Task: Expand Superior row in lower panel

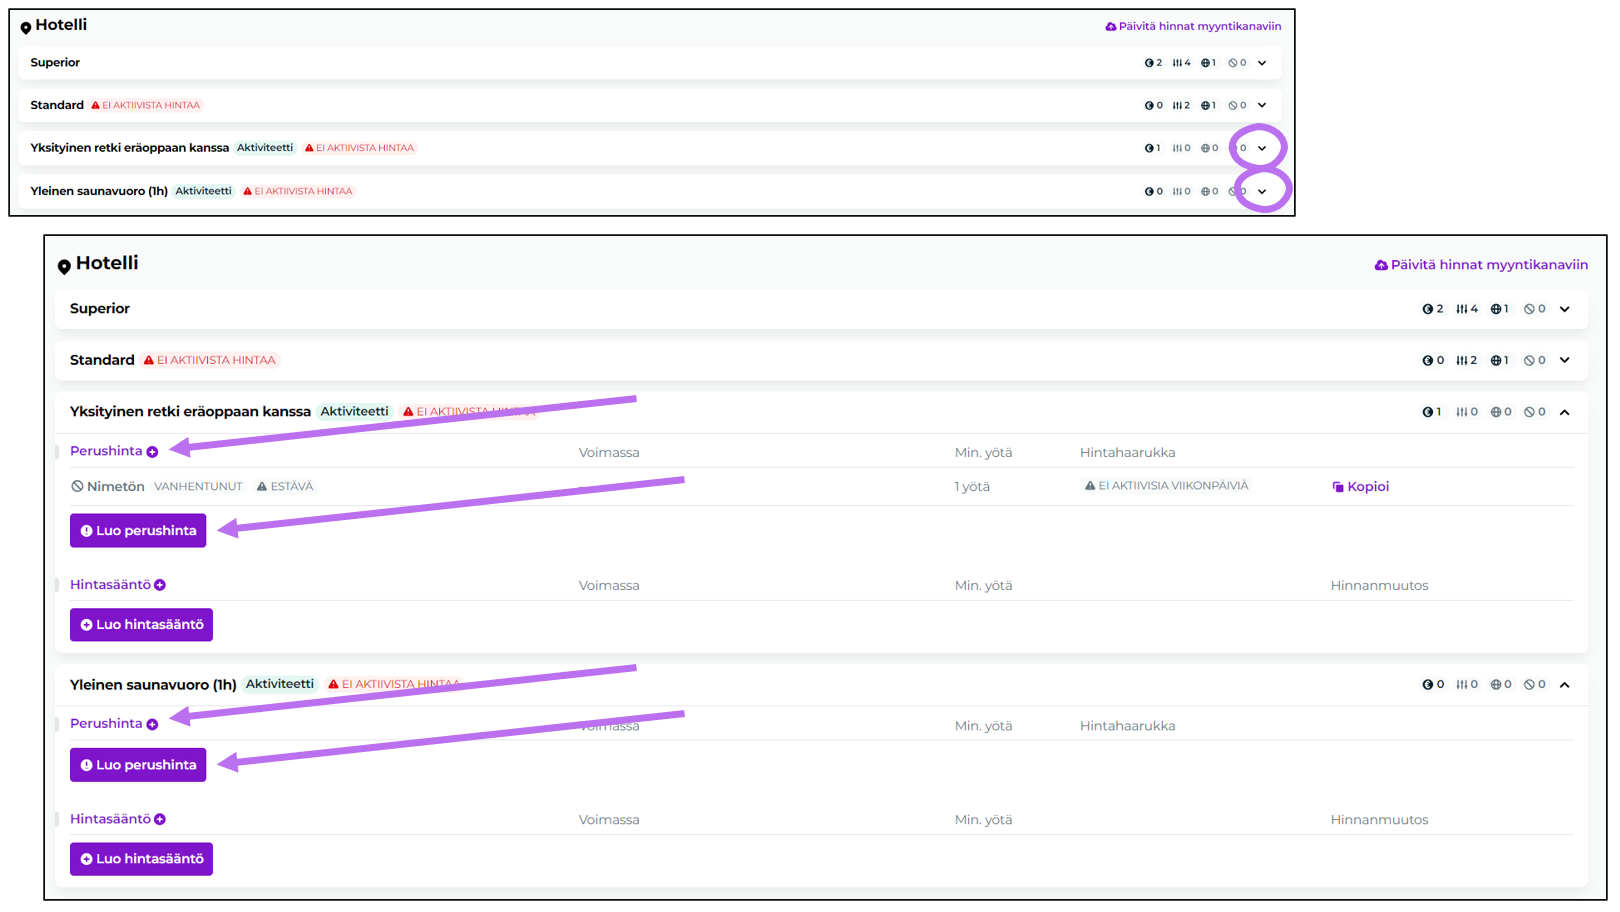Action: coord(1565,309)
